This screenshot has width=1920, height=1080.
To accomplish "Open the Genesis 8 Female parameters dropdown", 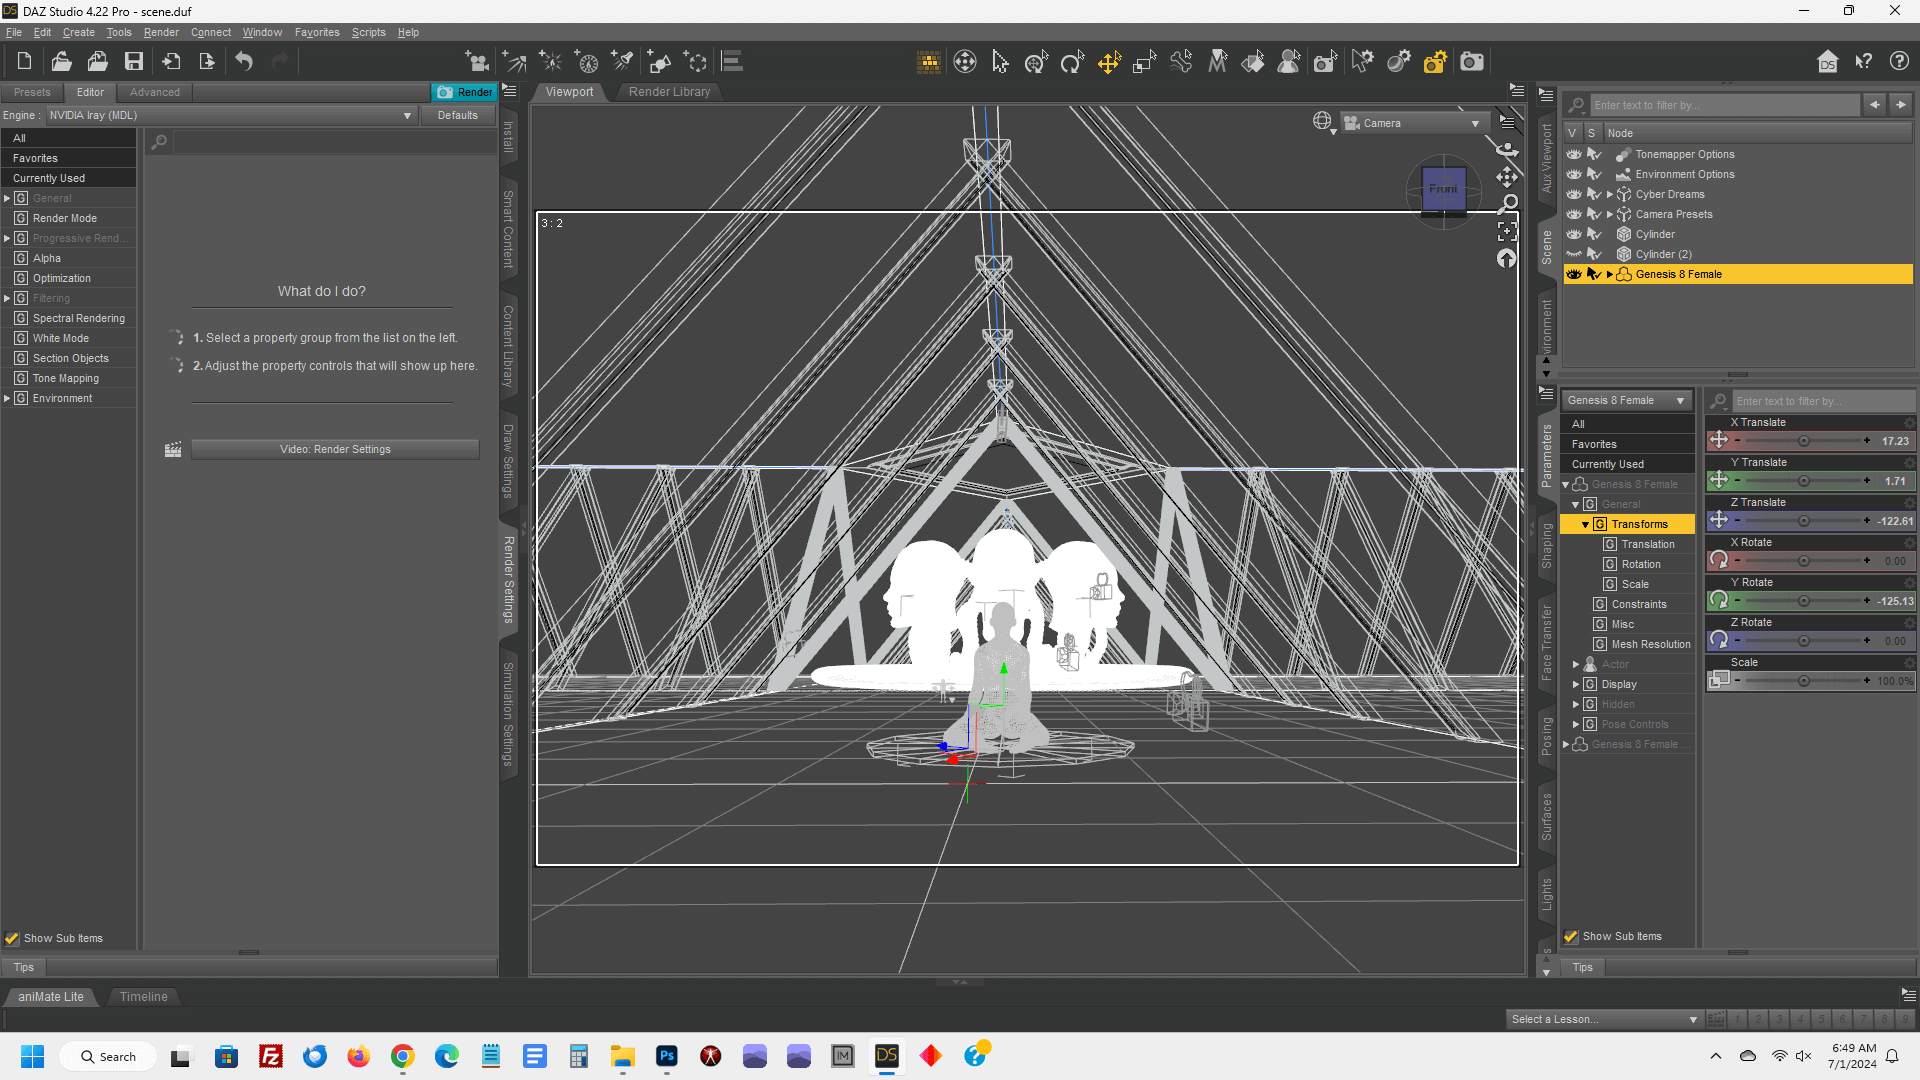I will (x=1626, y=400).
